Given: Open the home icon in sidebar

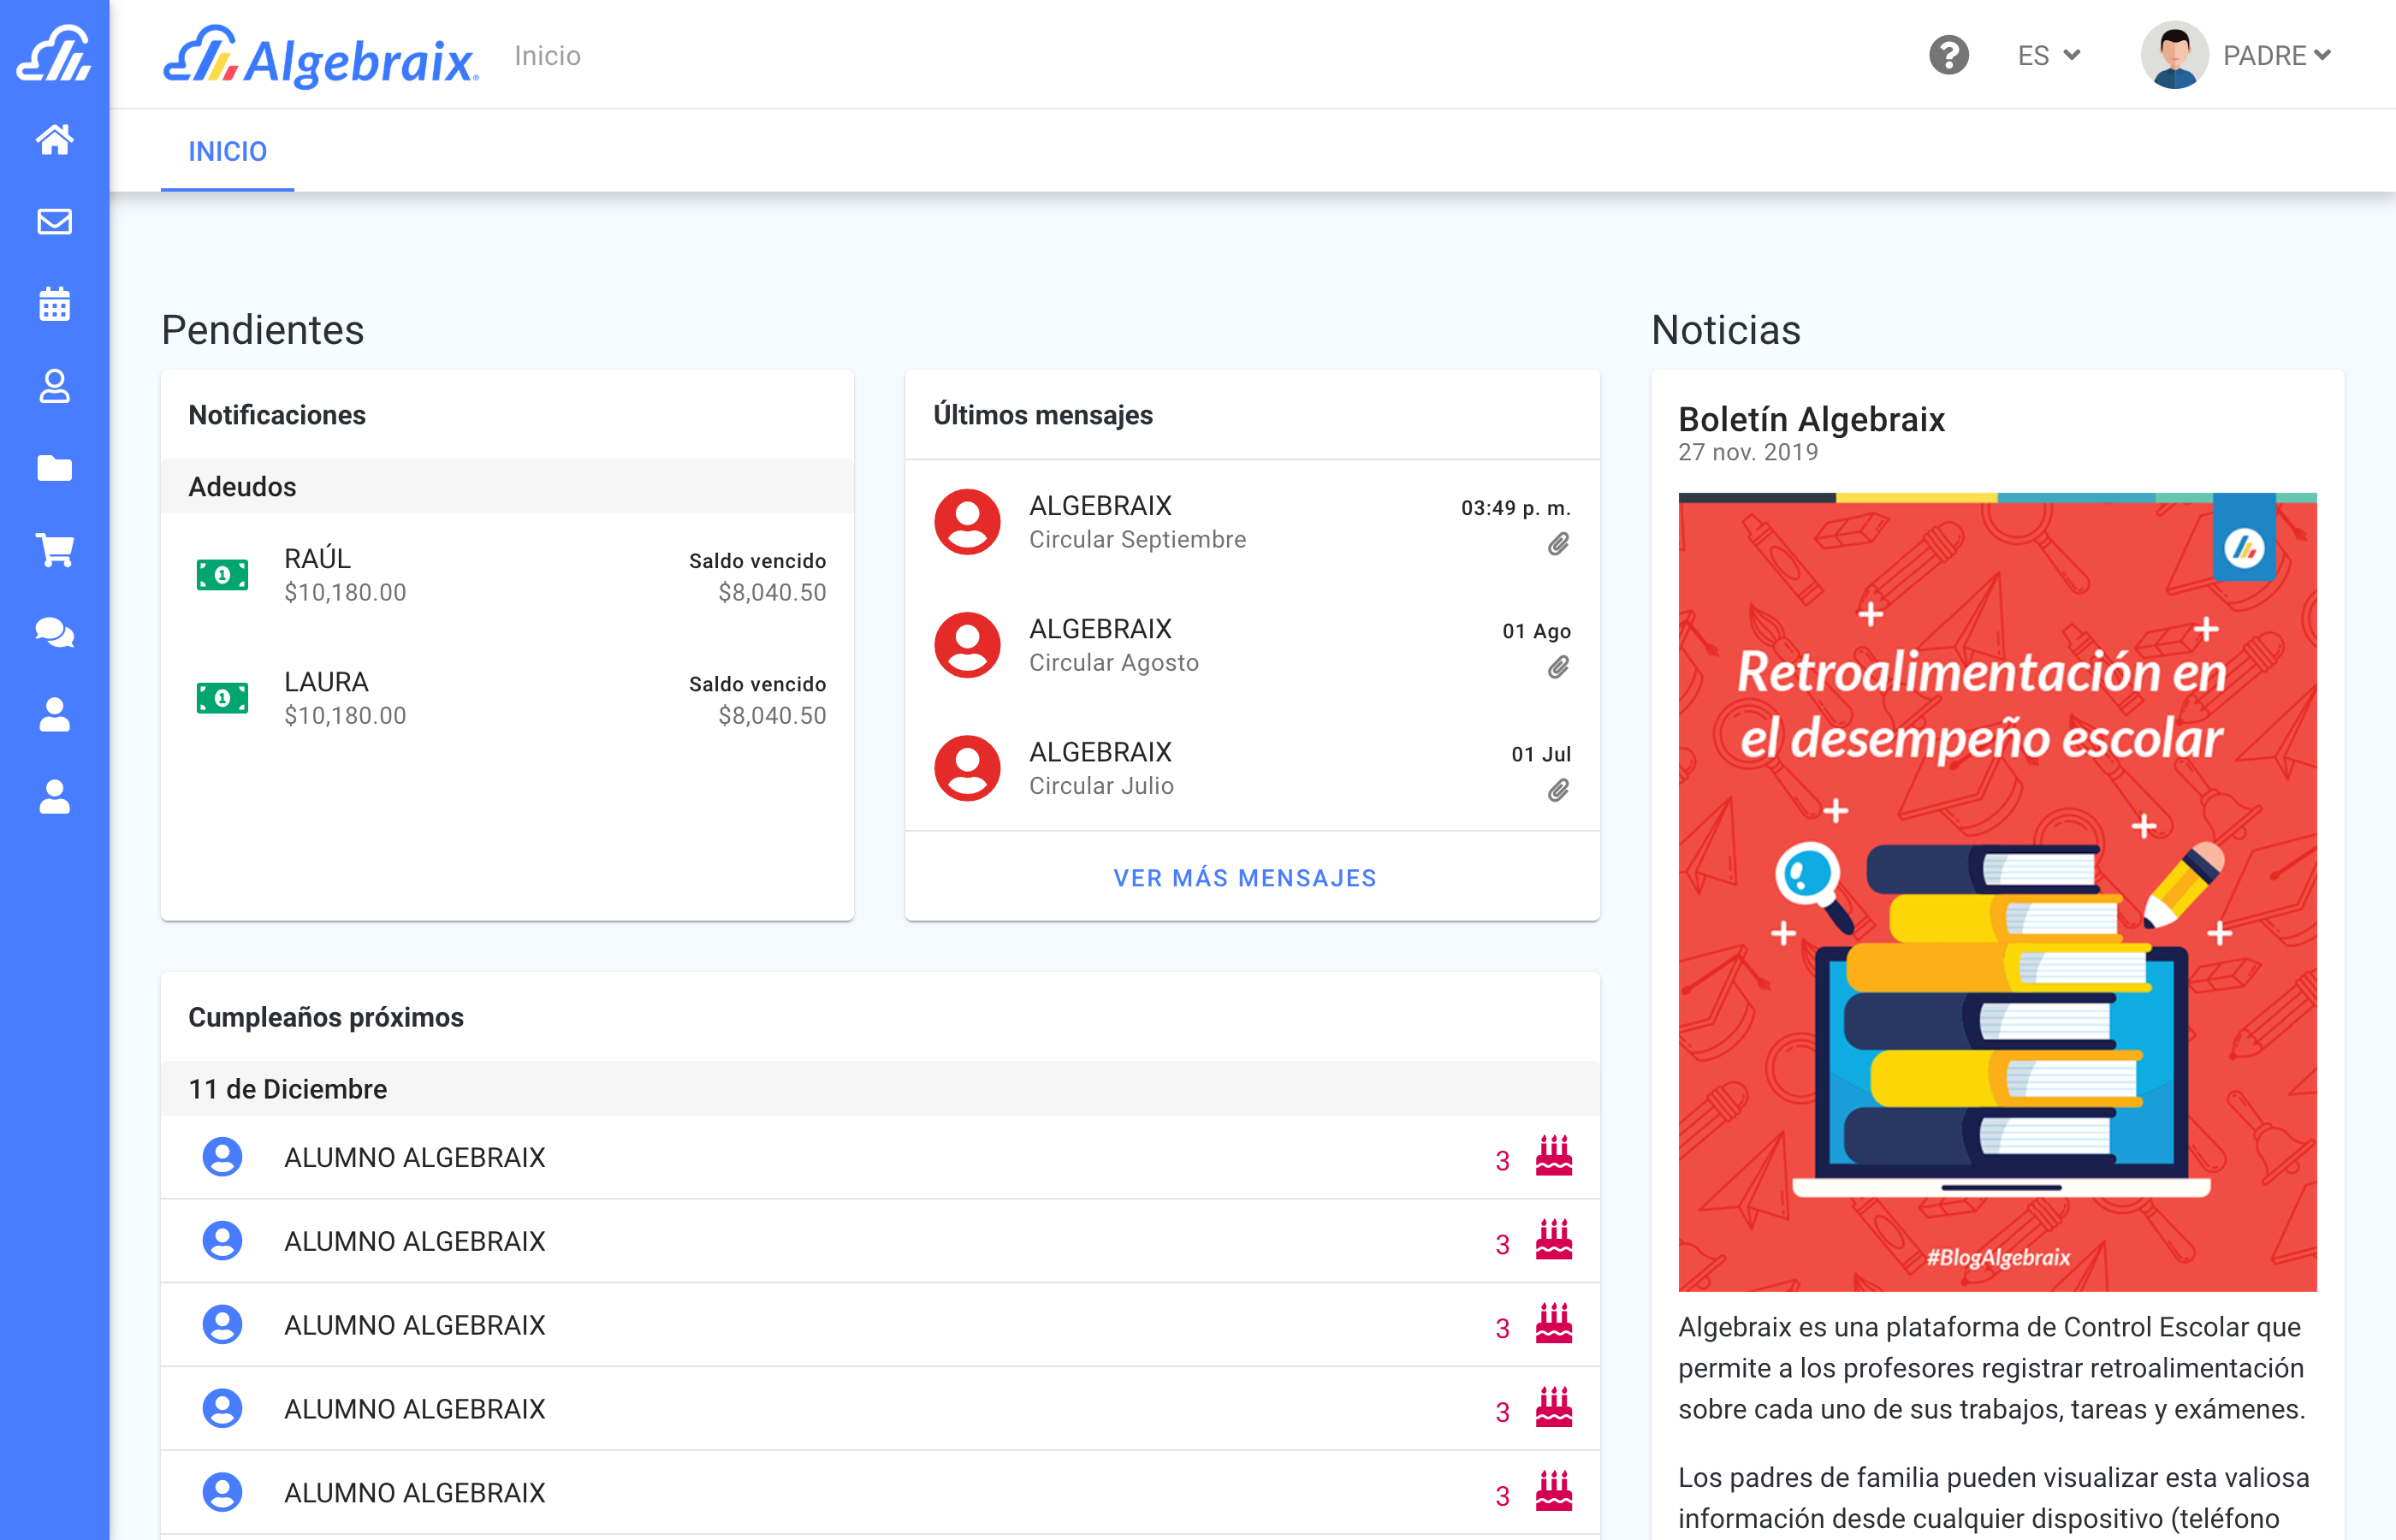Looking at the screenshot, I should click(x=54, y=139).
